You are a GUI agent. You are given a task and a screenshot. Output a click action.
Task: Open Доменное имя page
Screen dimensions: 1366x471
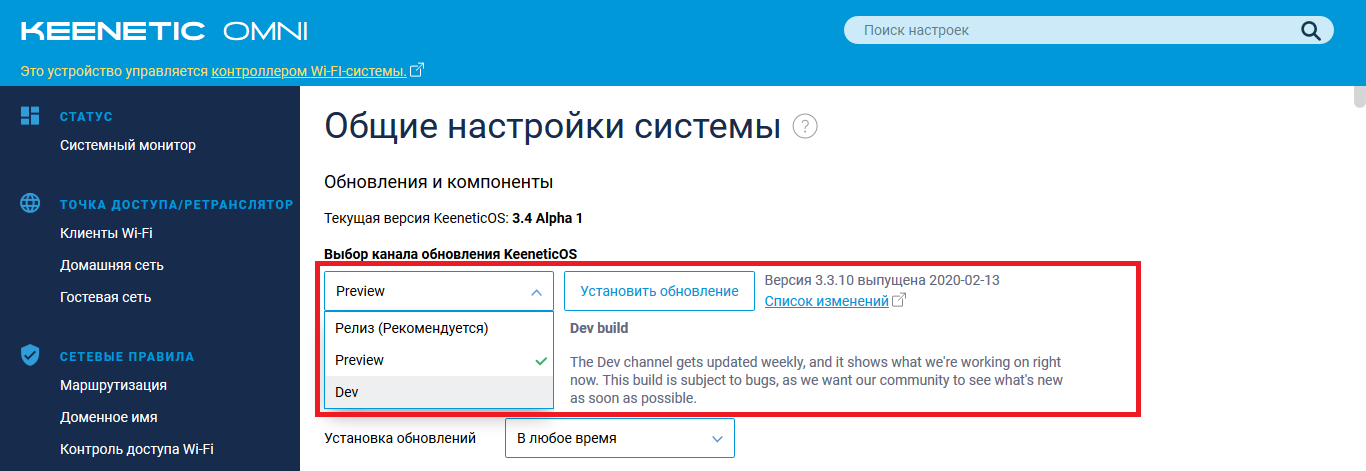click(109, 417)
